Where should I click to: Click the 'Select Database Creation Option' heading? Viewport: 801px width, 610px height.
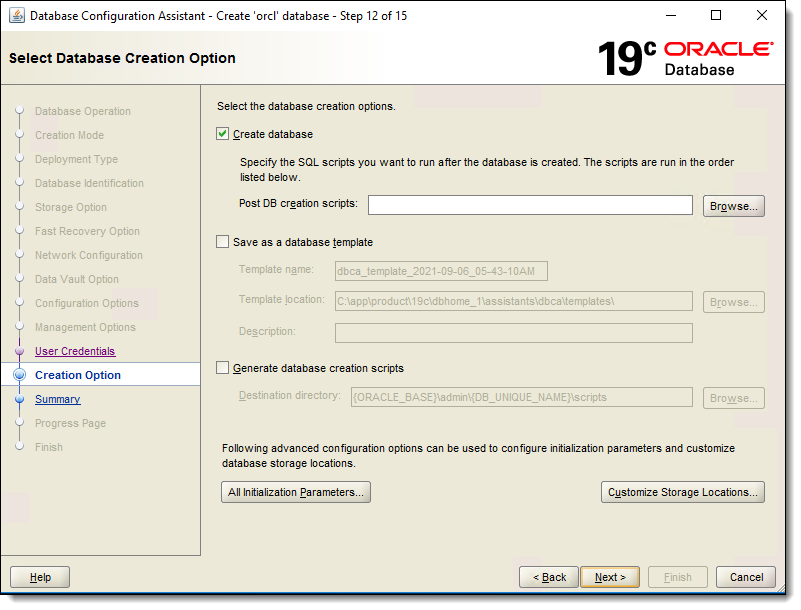point(122,58)
